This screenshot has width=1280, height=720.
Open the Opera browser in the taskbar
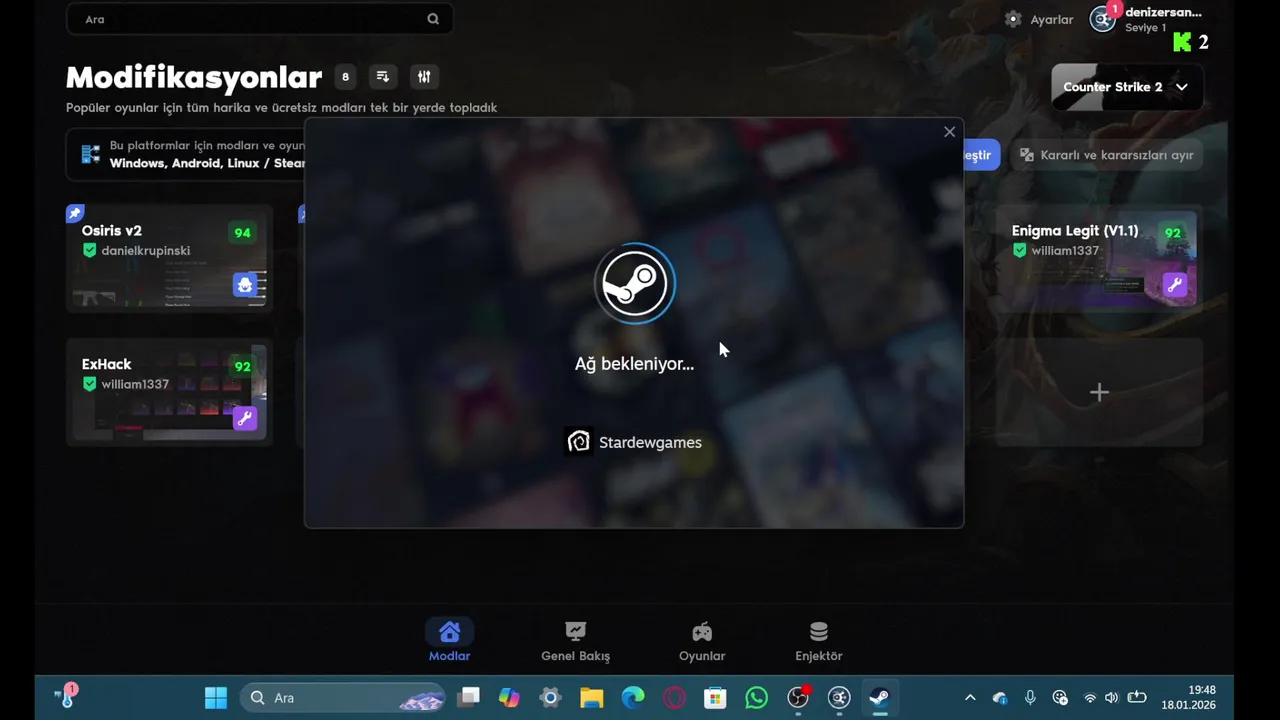[674, 697]
